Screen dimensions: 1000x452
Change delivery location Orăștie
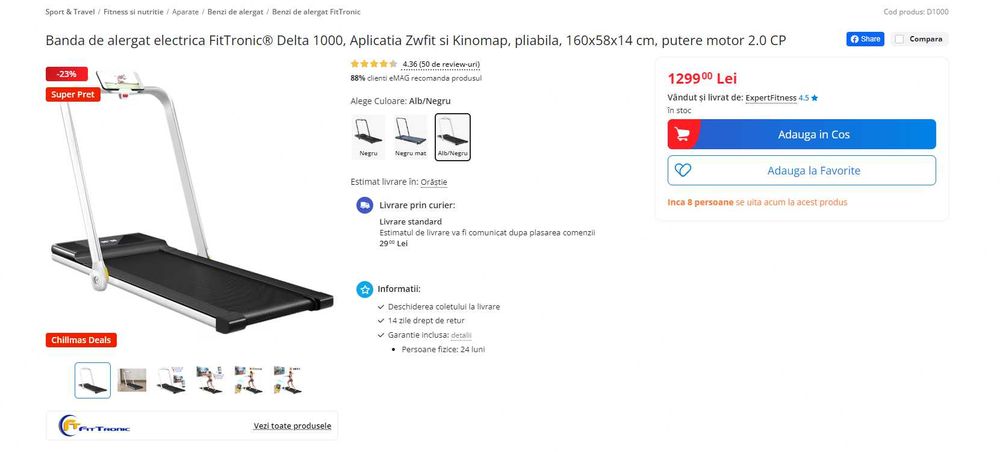coord(434,182)
